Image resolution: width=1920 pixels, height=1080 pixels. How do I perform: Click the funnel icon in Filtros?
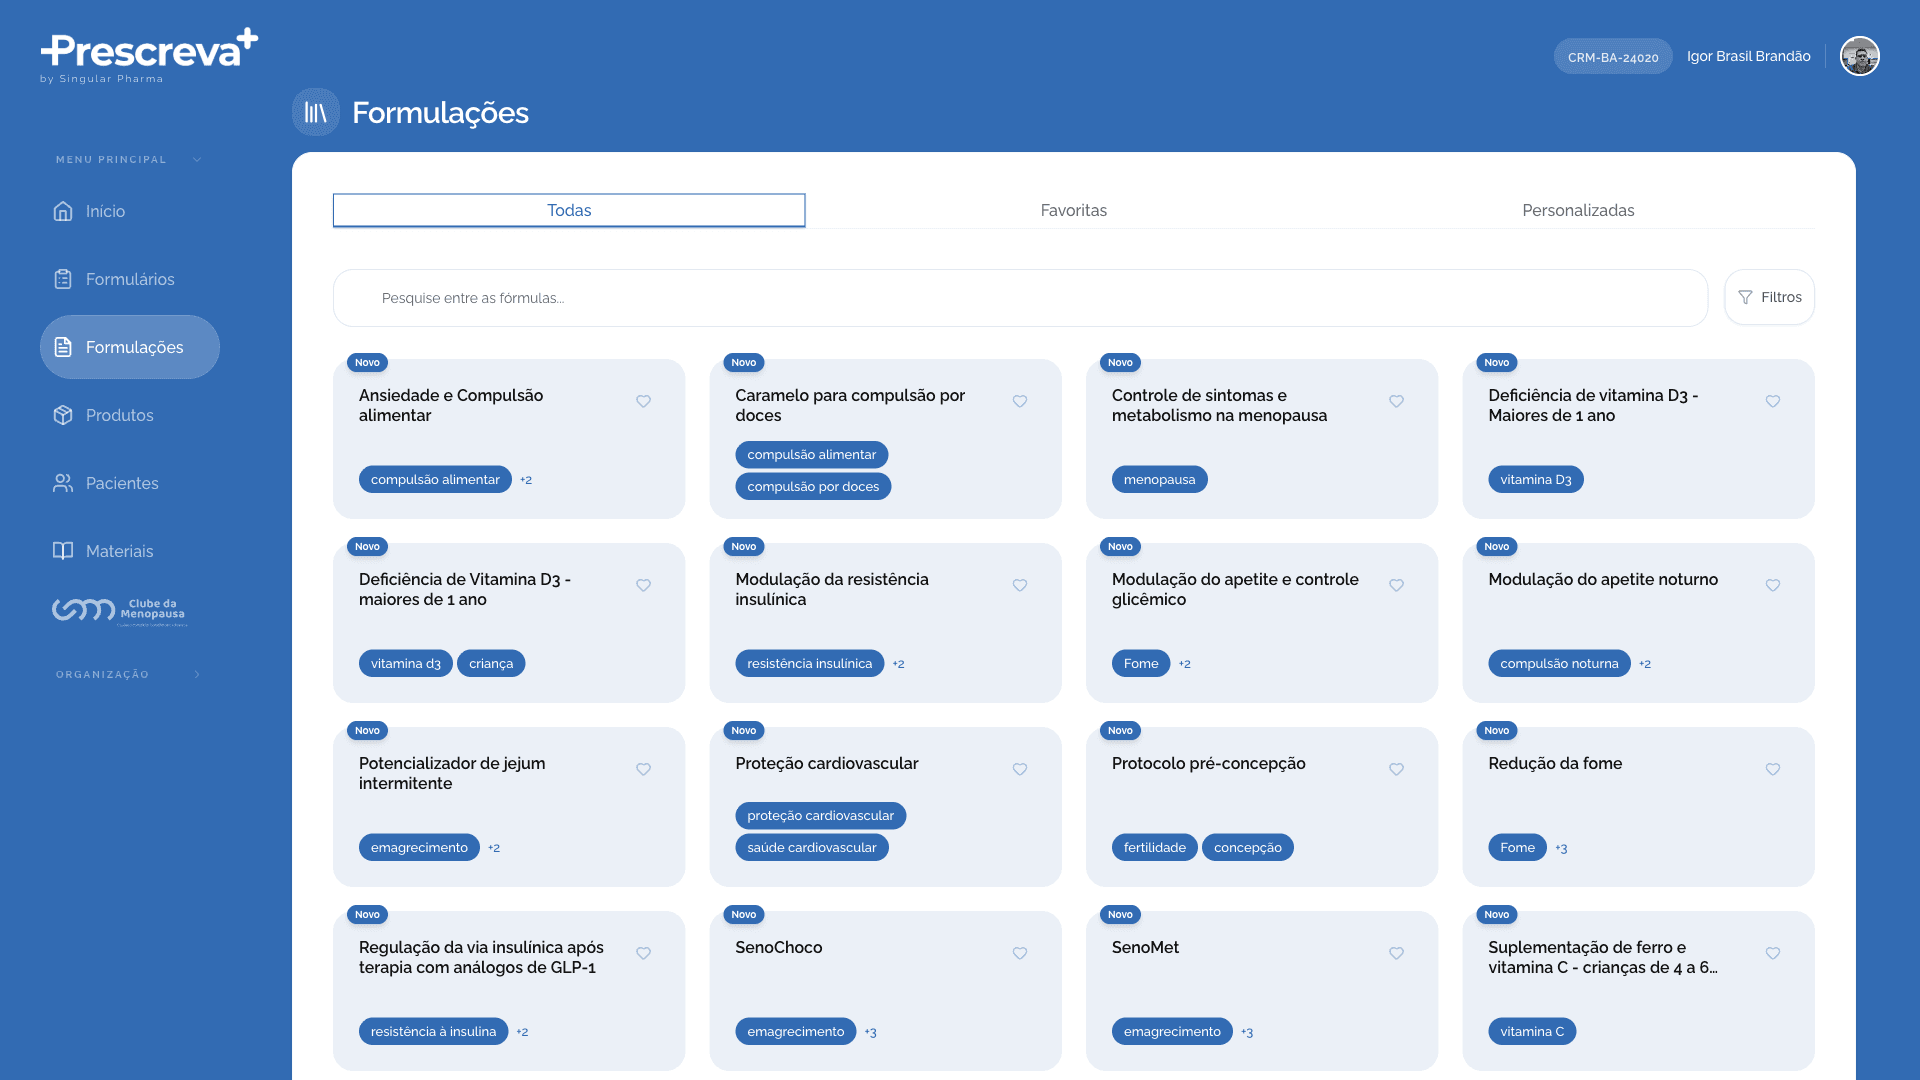1745,297
